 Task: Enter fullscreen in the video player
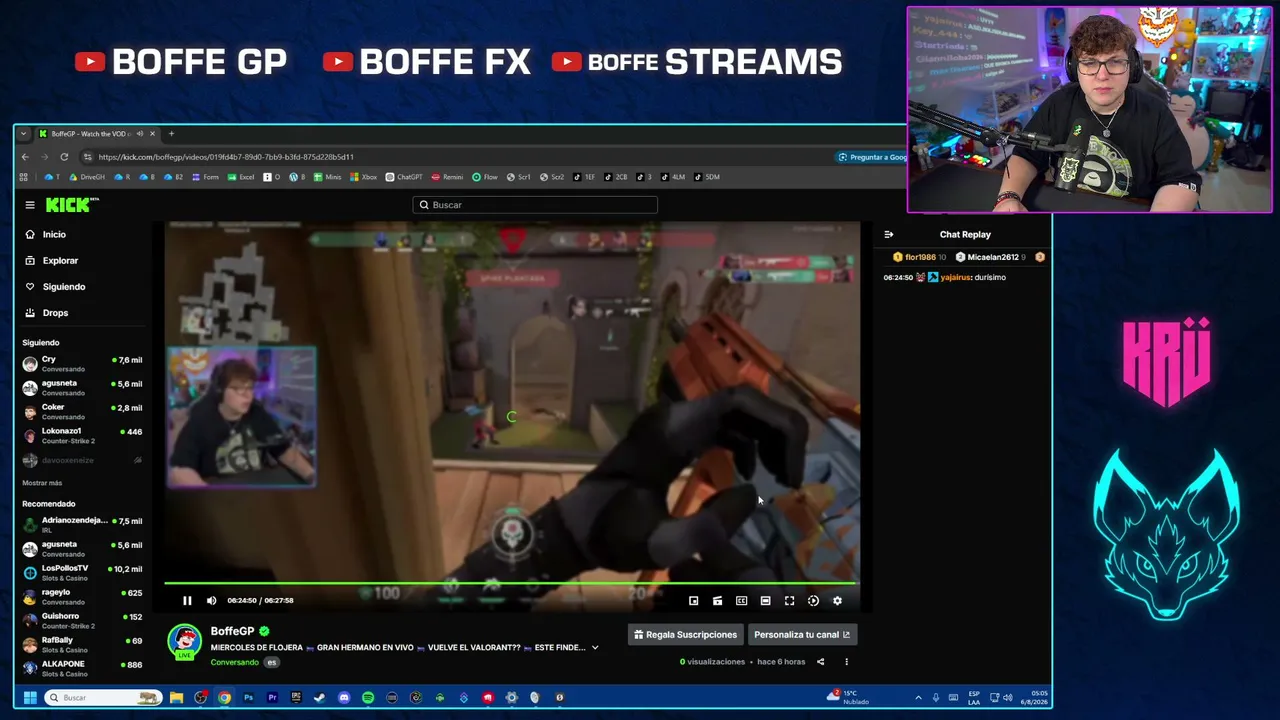789,601
